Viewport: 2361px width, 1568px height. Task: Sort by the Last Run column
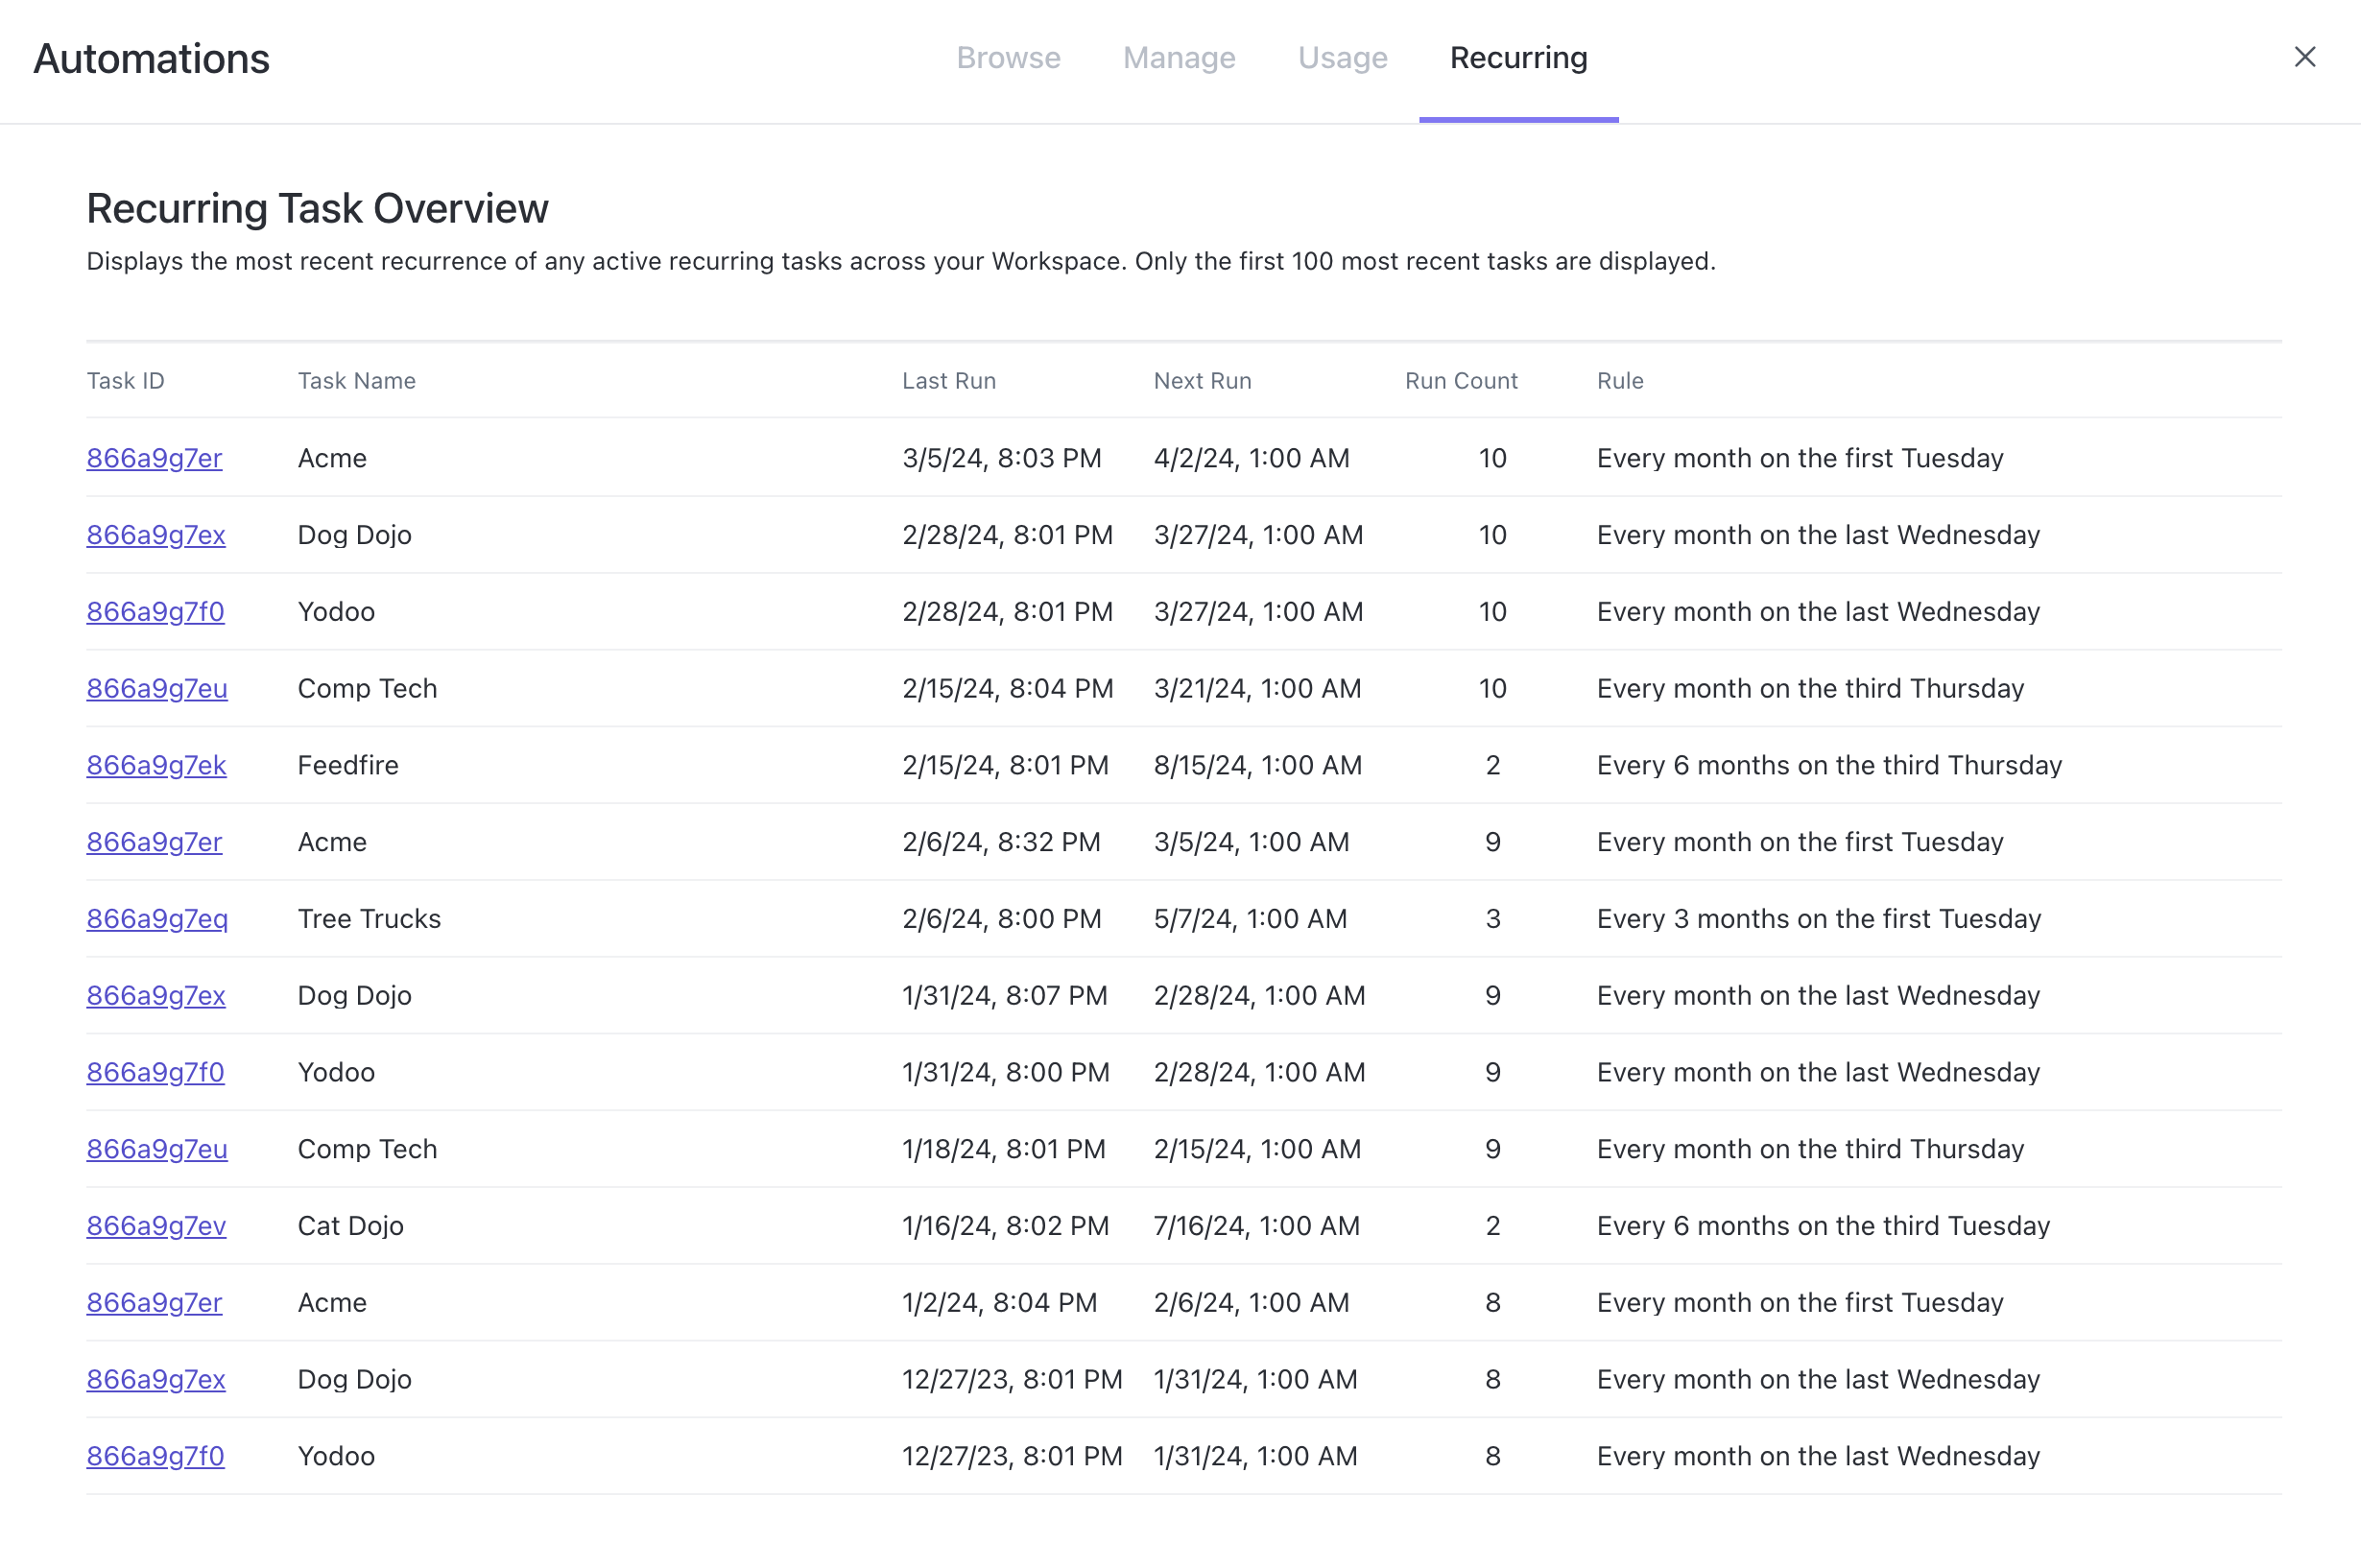[948, 380]
